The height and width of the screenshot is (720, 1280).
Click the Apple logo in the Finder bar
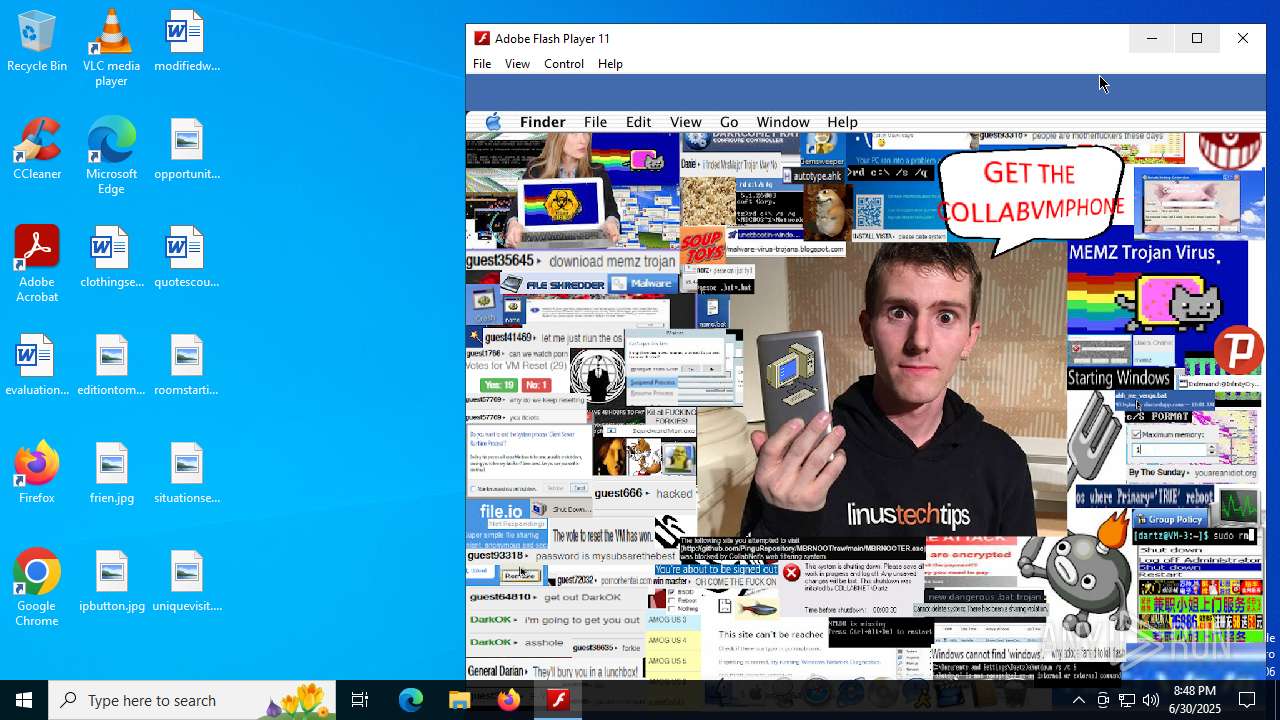tap(493, 122)
